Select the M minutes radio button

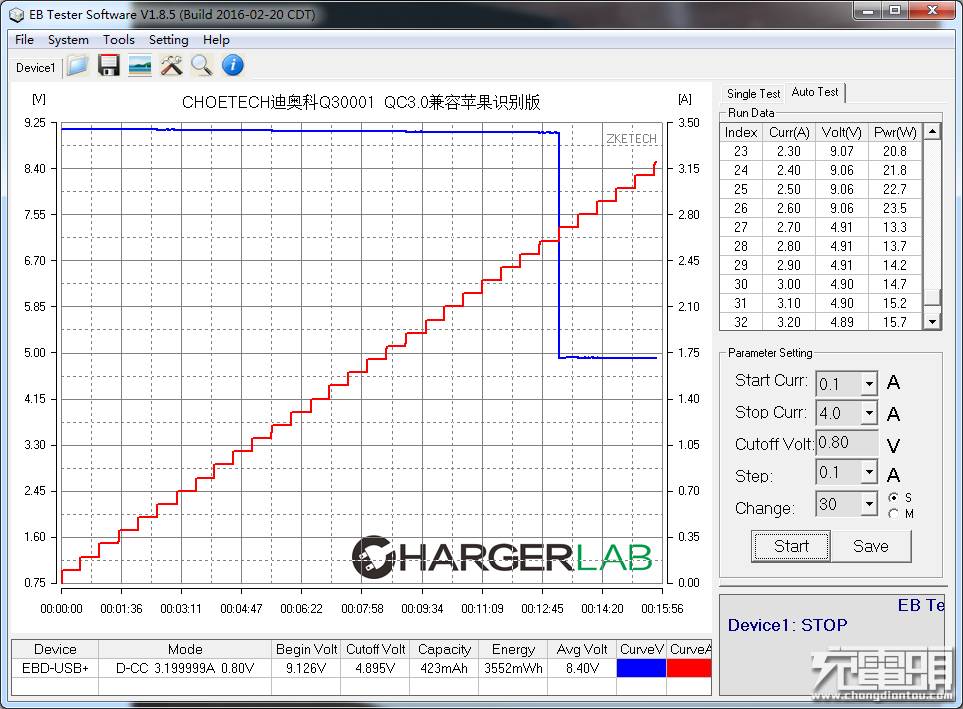point(894,514)
